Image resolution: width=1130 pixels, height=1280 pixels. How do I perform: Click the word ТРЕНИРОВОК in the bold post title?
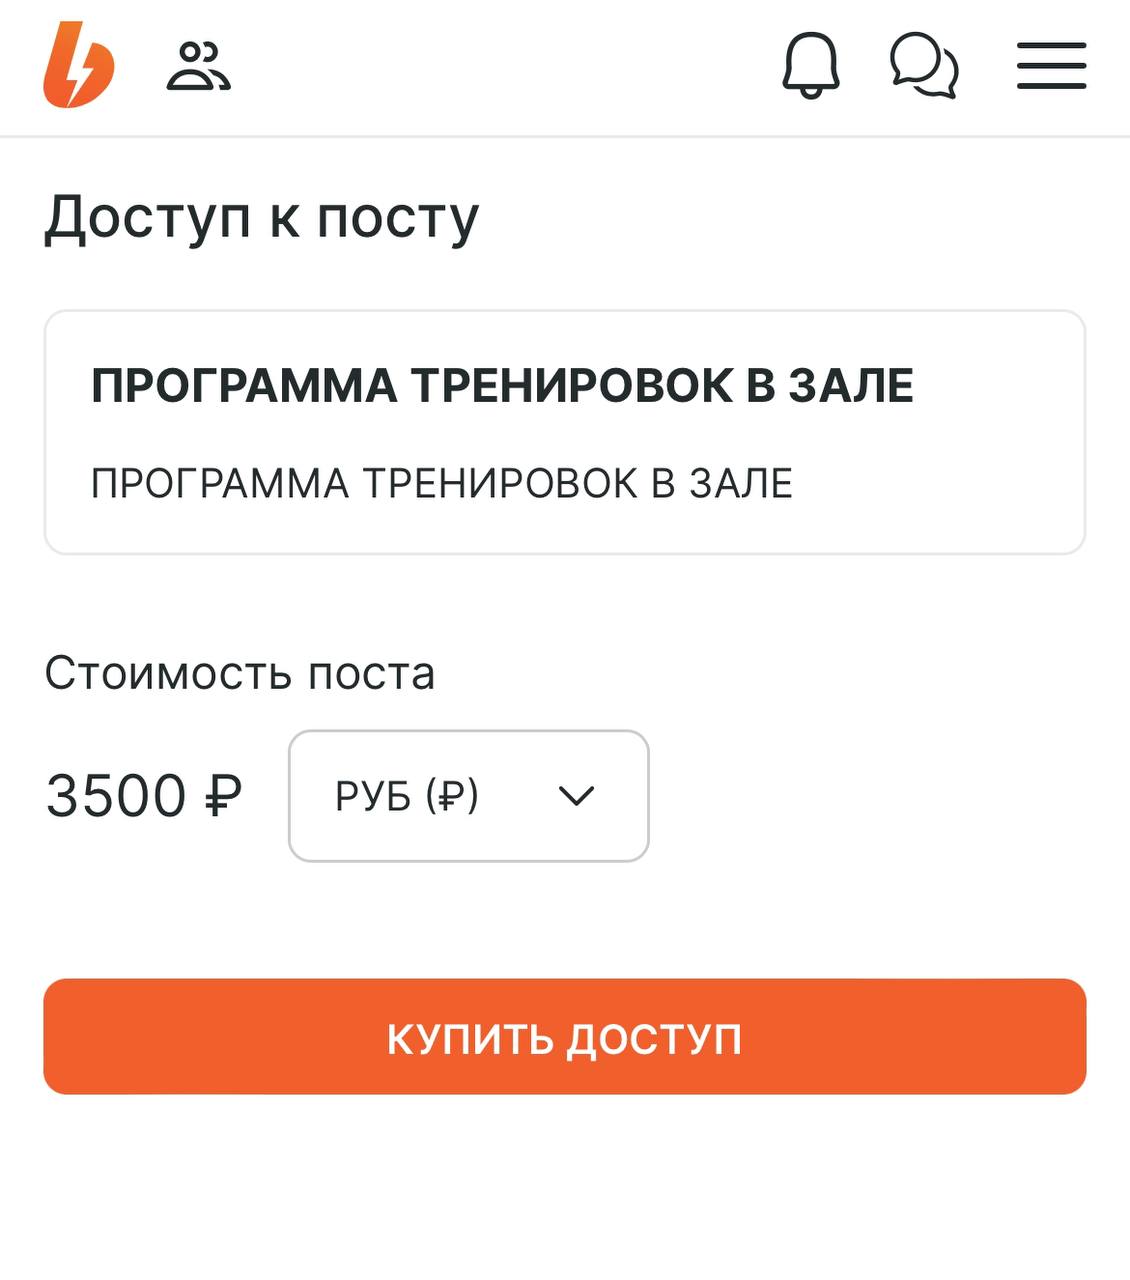click(572, 386)
